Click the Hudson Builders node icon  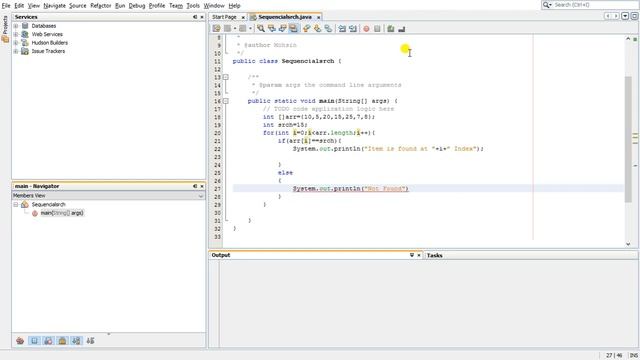pyautogui.click(x=25, y=43)
